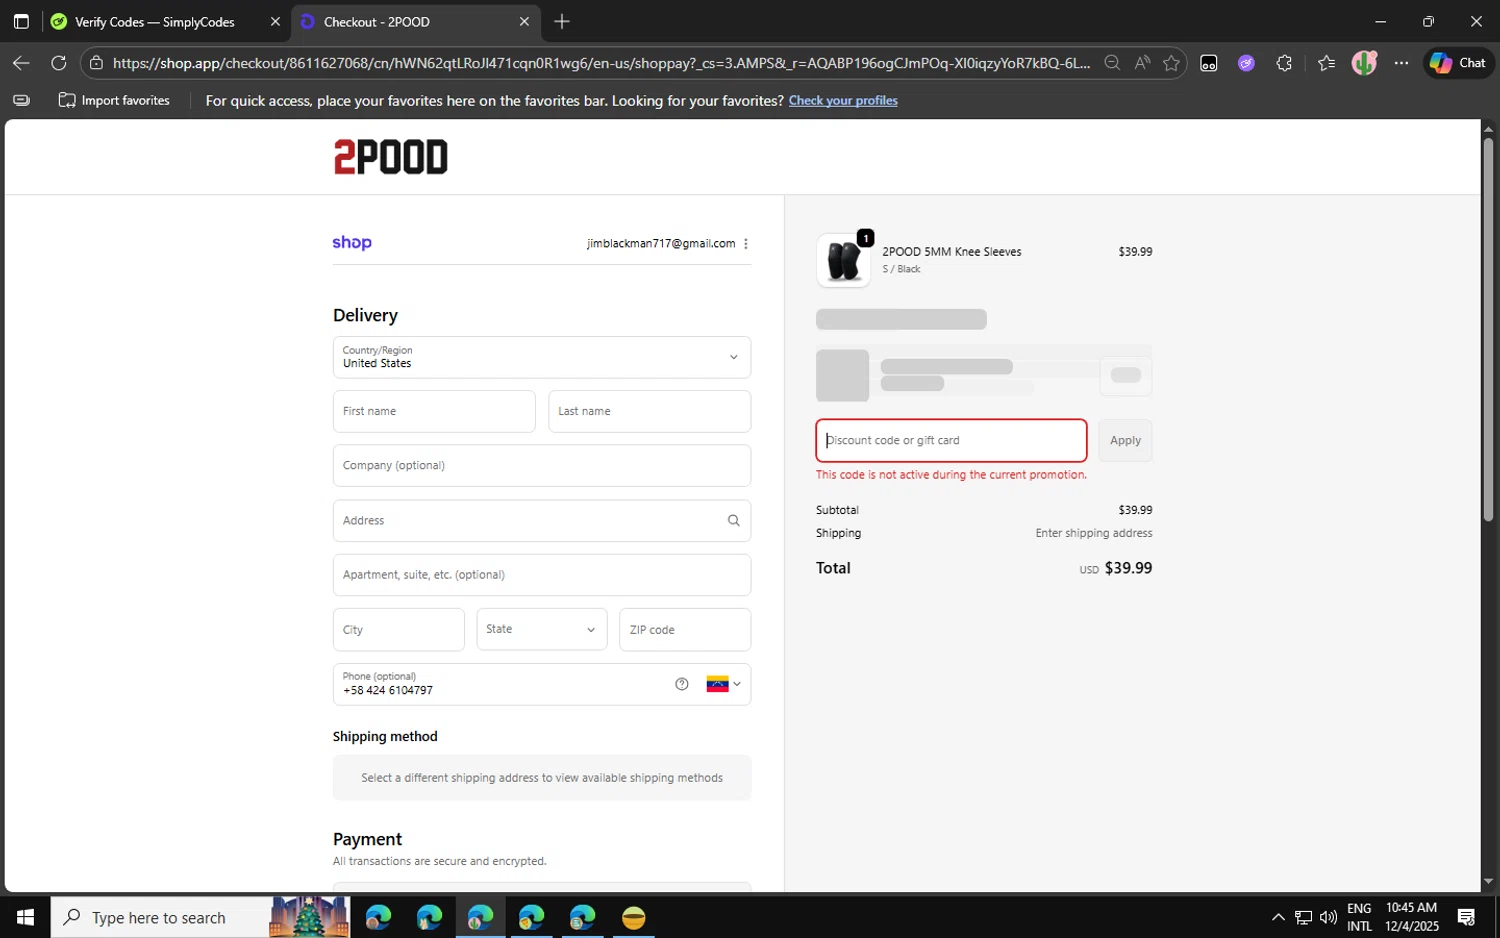This screenshot has height=938, width=1500.
Task: Open the taskbar clock and date
Action: (1411, 917)
